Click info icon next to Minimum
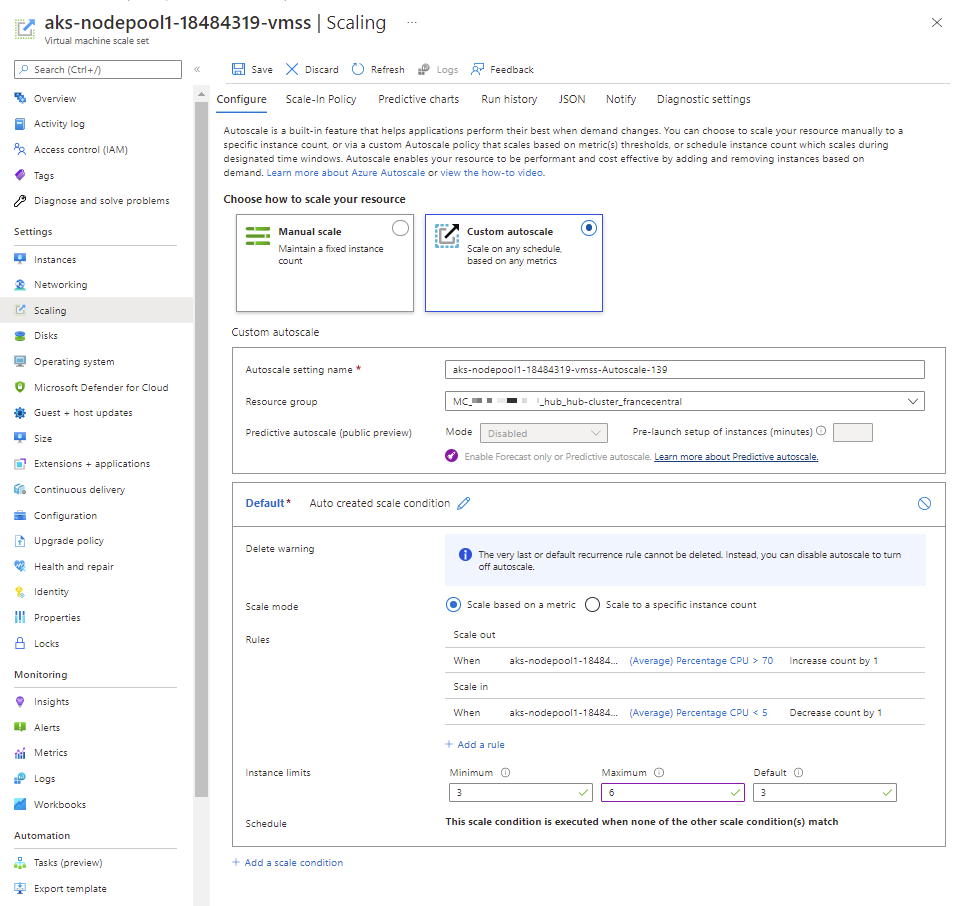958x906 pixels. (x=505, y=772)
